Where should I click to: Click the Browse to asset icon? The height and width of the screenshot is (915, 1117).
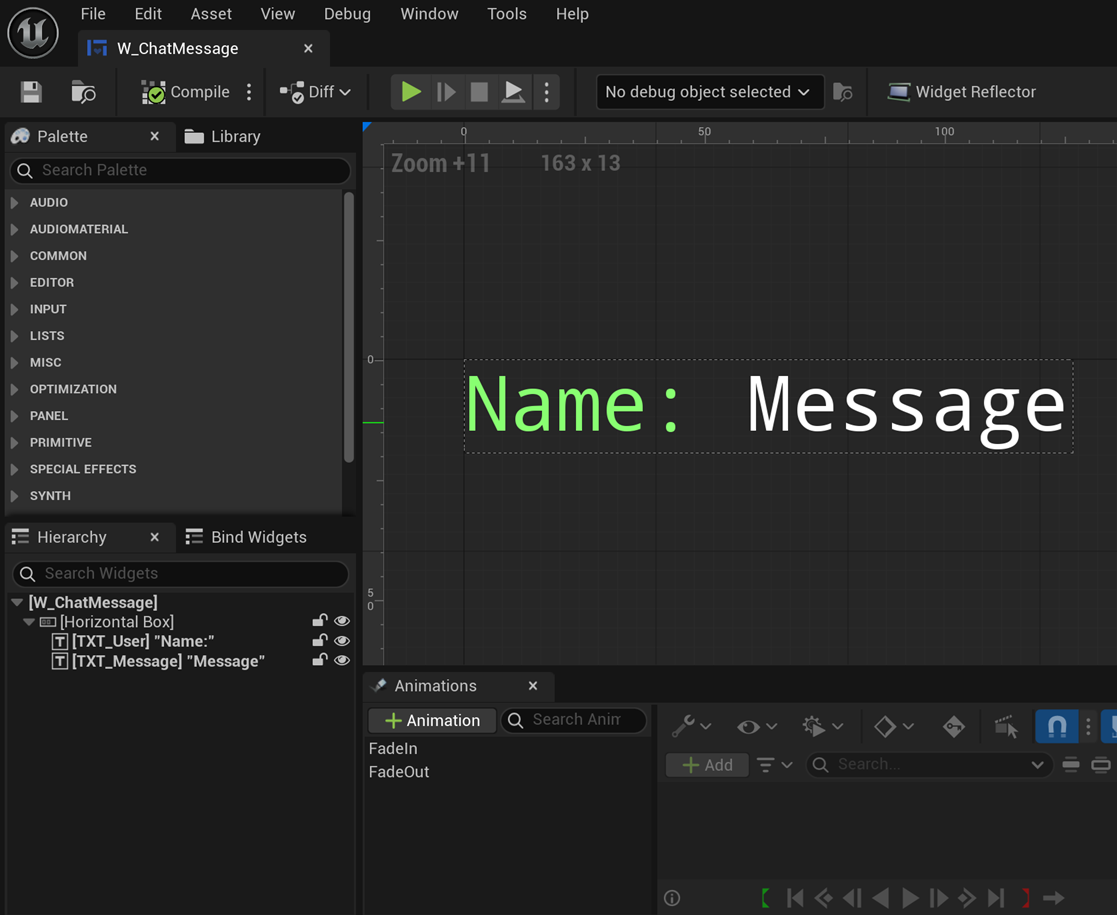point(84,91)
